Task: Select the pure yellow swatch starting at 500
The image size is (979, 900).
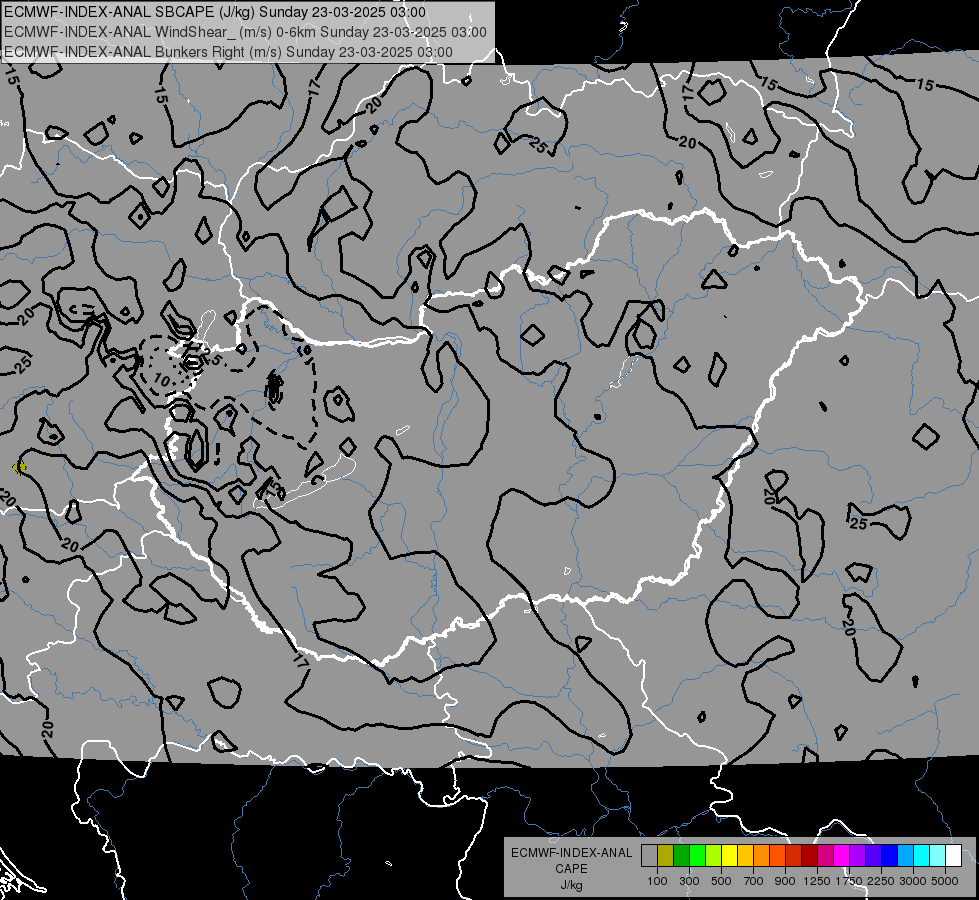Action: click(729, 856)
